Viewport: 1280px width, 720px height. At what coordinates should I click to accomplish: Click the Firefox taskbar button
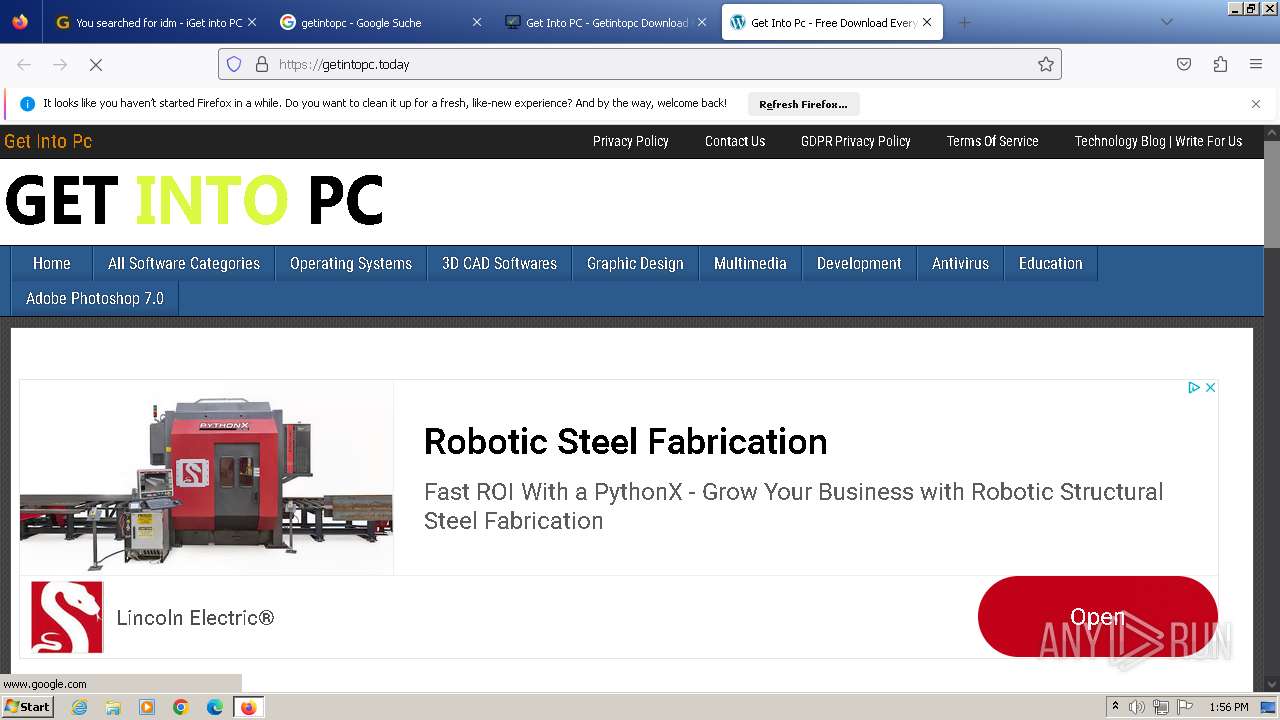click(248, 707)
